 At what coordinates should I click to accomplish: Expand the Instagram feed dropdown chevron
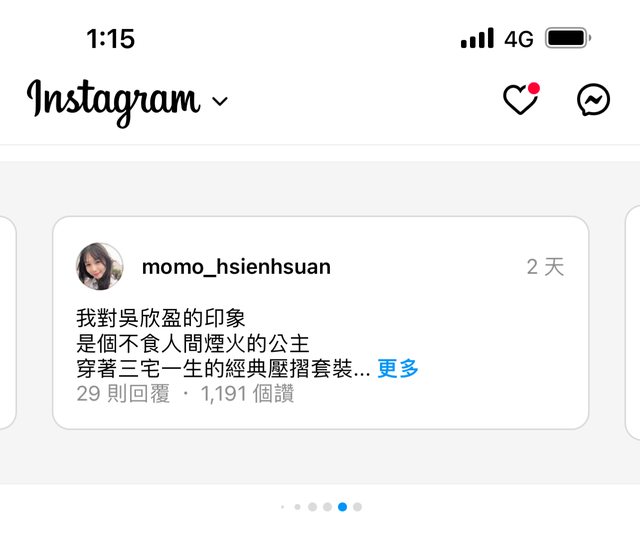pos(220,101)
